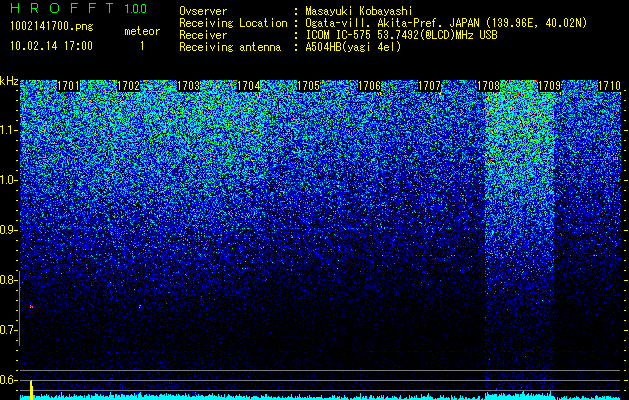Click the 1707 time marker

click(429, 86)
